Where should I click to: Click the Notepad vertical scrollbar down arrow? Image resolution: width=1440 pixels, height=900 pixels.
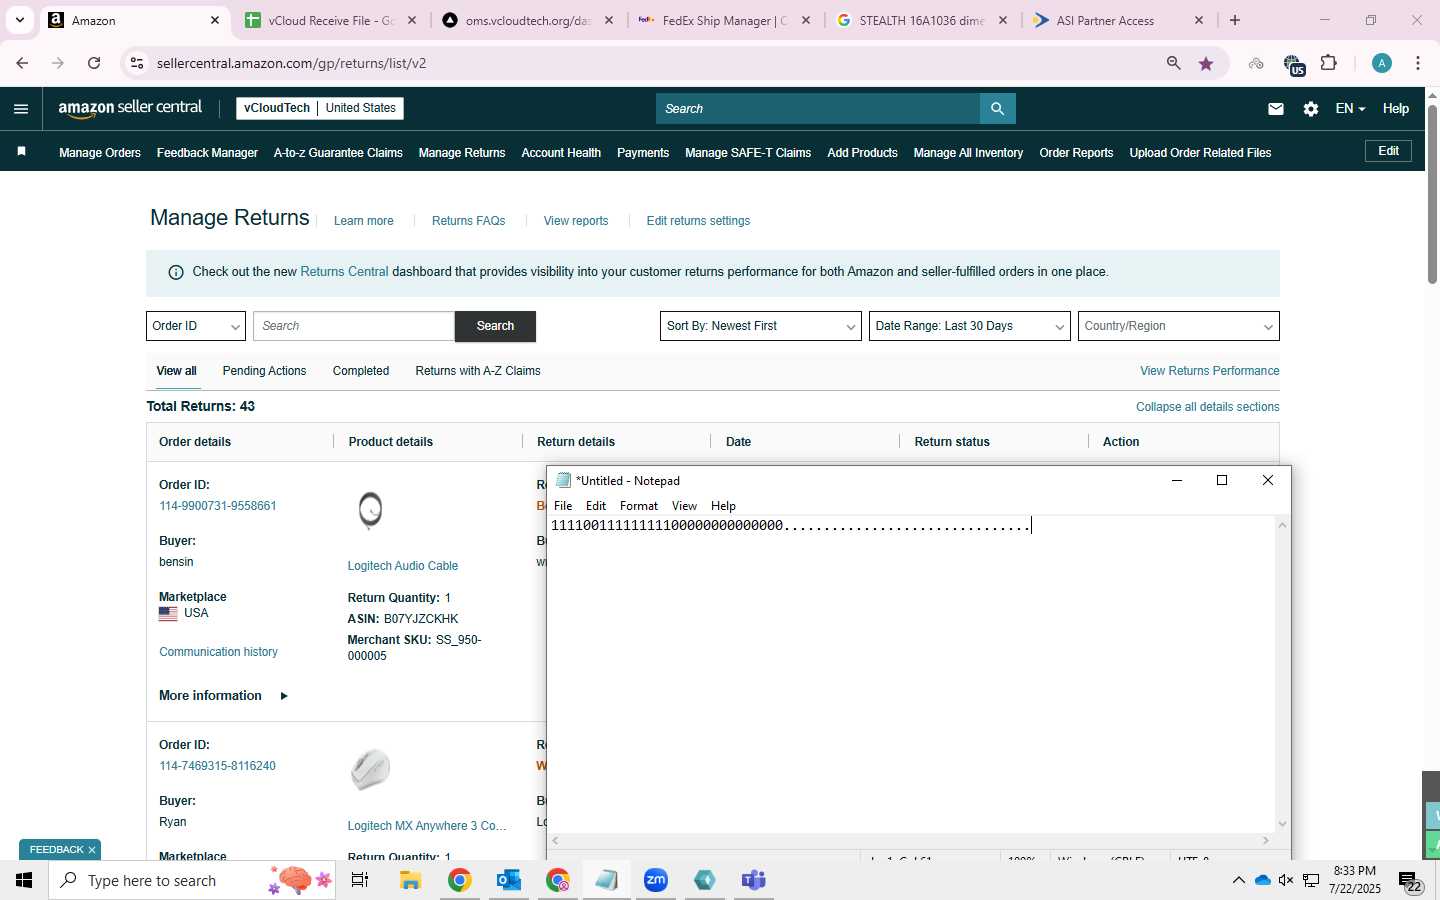coord(1283,824)
